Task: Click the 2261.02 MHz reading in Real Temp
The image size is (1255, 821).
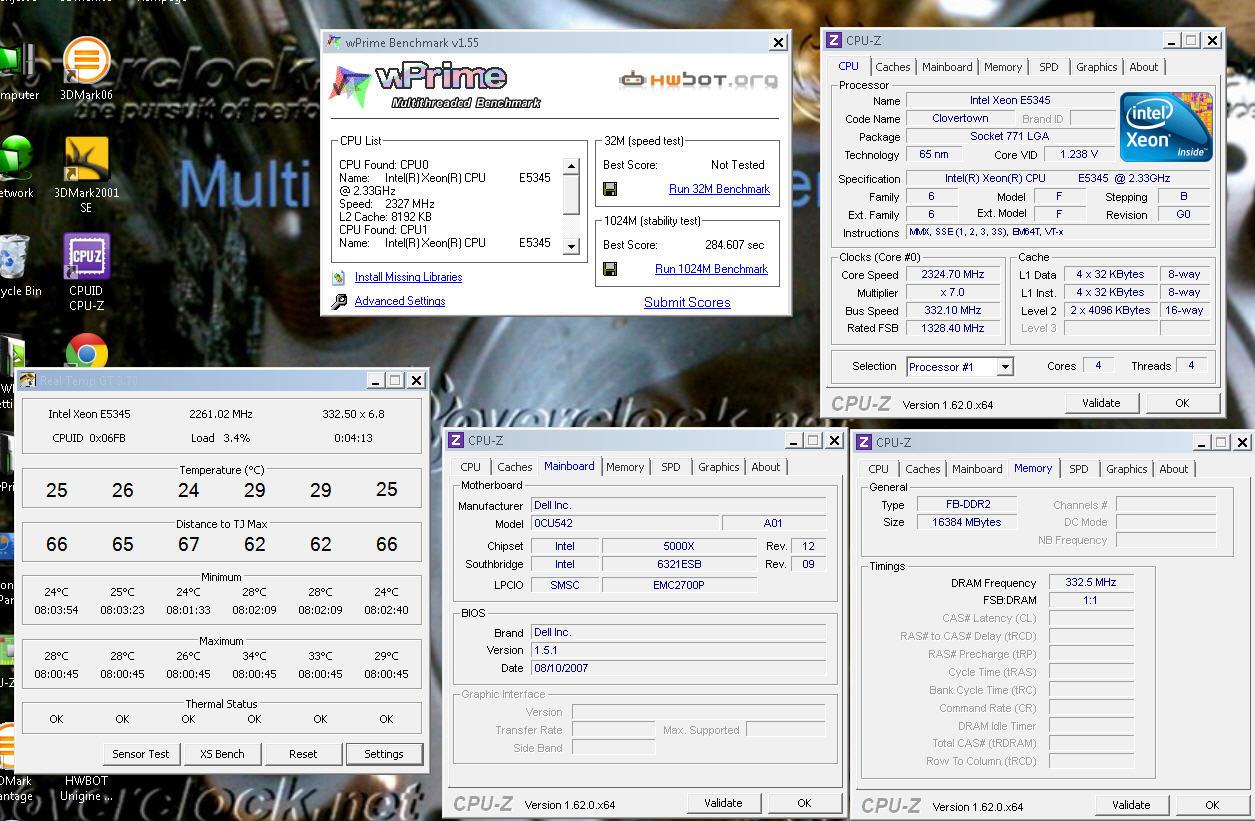Action: click(221, 414)
